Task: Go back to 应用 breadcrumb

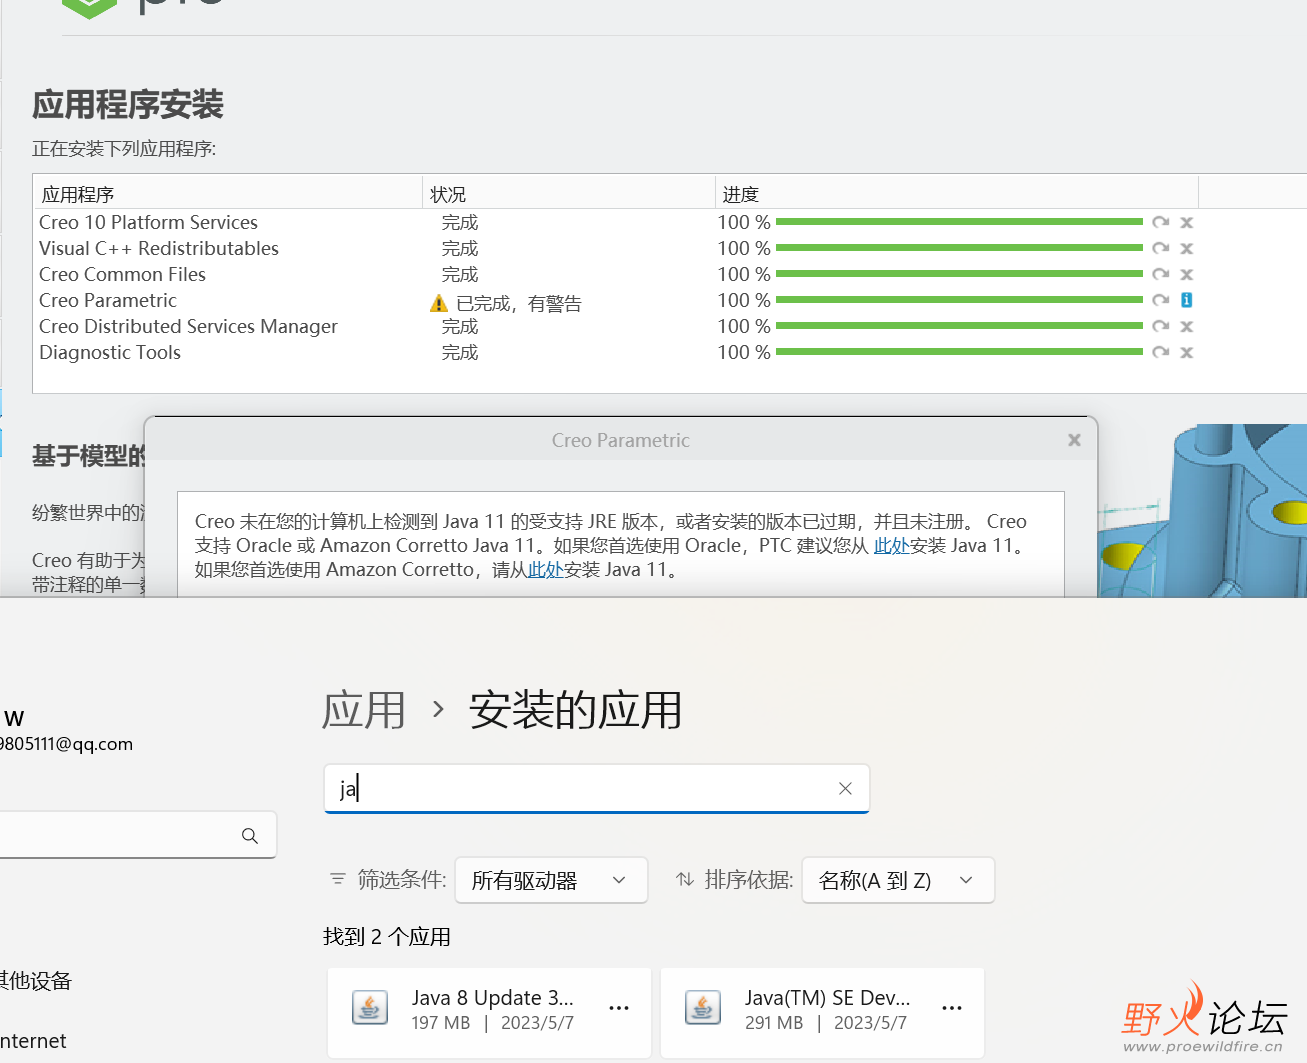Action: pos(364,710)
